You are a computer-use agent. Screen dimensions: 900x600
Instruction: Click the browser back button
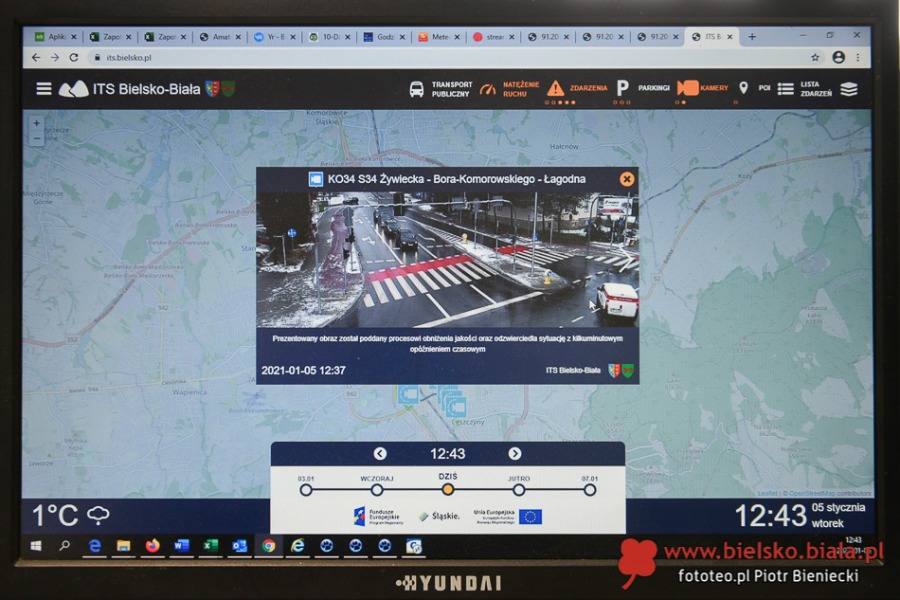click(36, 57)
